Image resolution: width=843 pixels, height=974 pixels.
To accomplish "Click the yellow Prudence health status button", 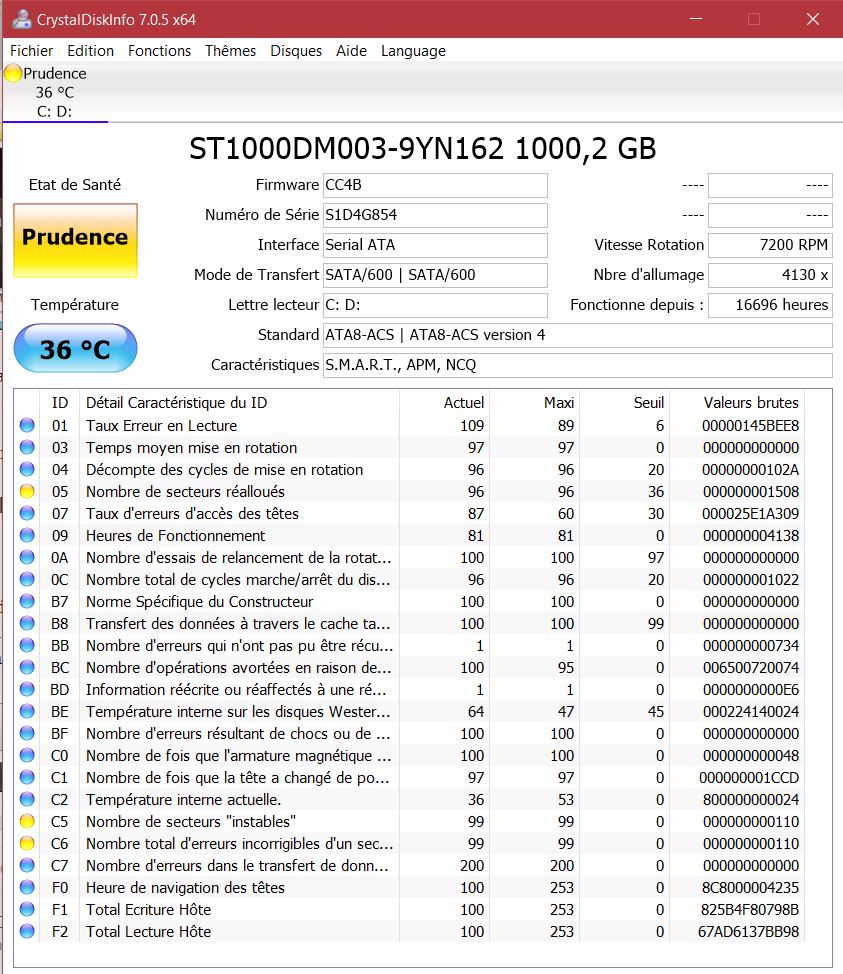I will [x=75, y=239].
